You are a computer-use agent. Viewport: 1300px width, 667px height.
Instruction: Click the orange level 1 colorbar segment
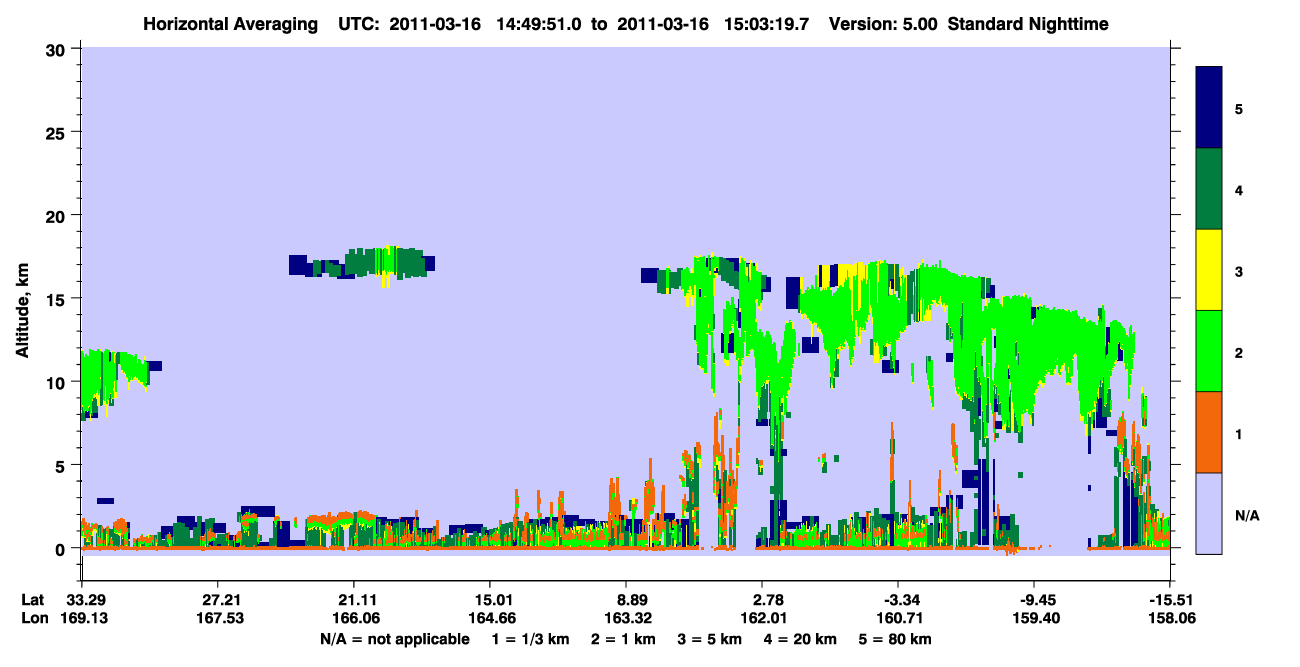(1209, 432)
